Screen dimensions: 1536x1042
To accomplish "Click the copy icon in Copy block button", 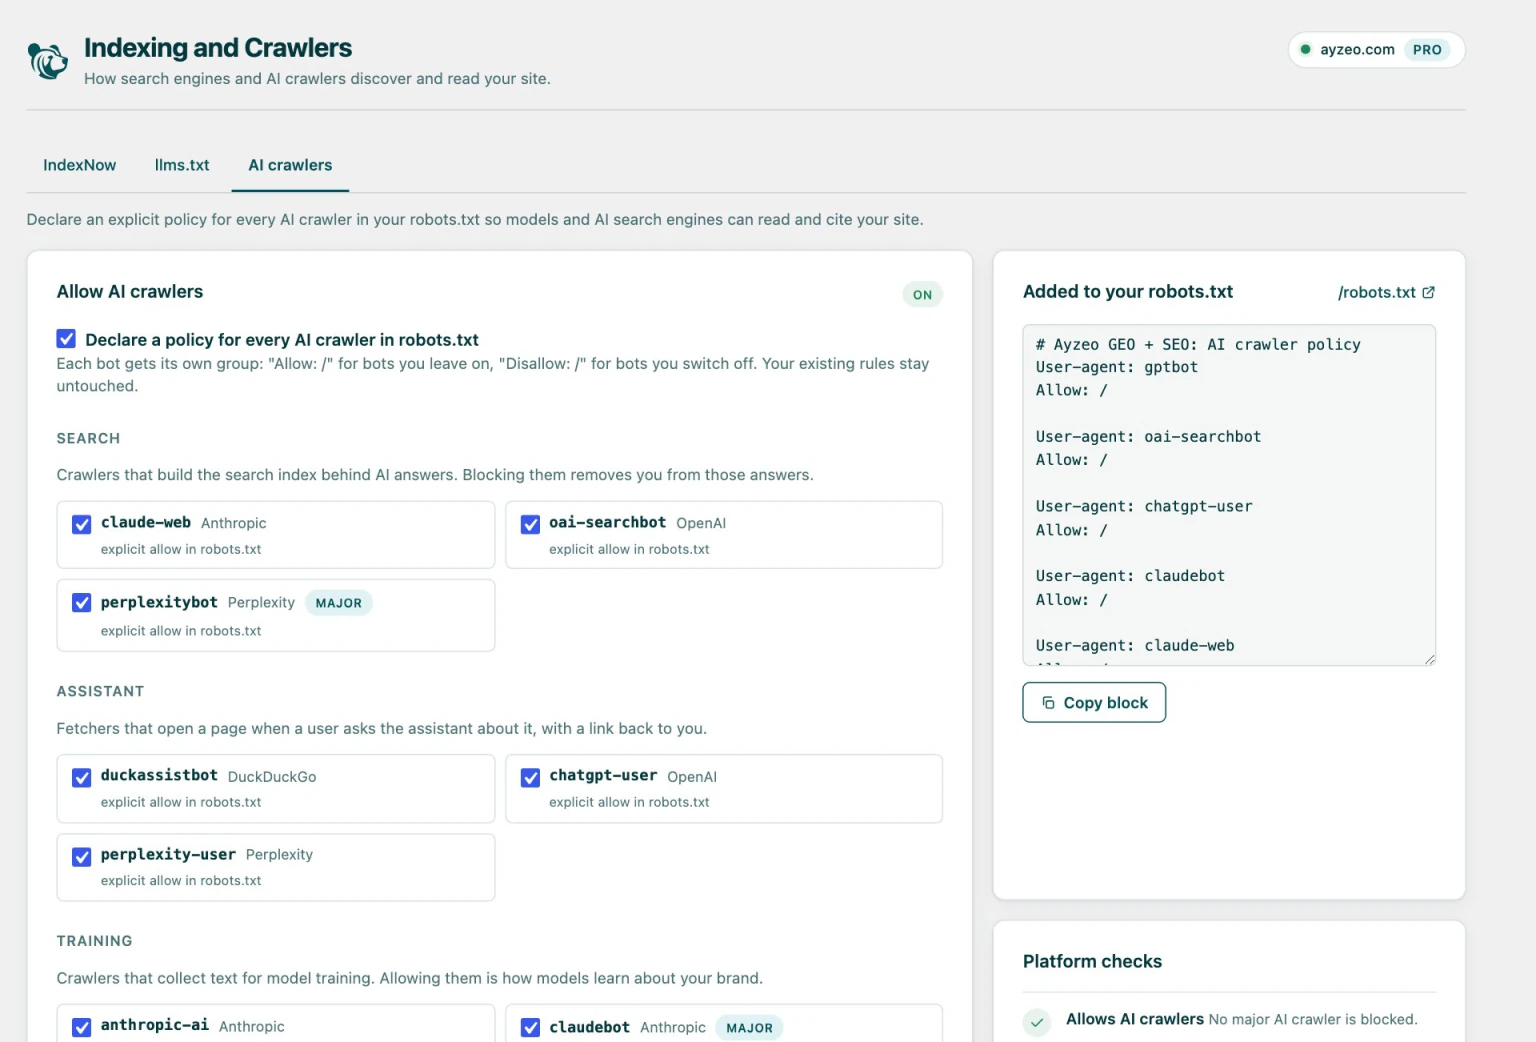I will pyautogui.click(x=1048, y=703).
